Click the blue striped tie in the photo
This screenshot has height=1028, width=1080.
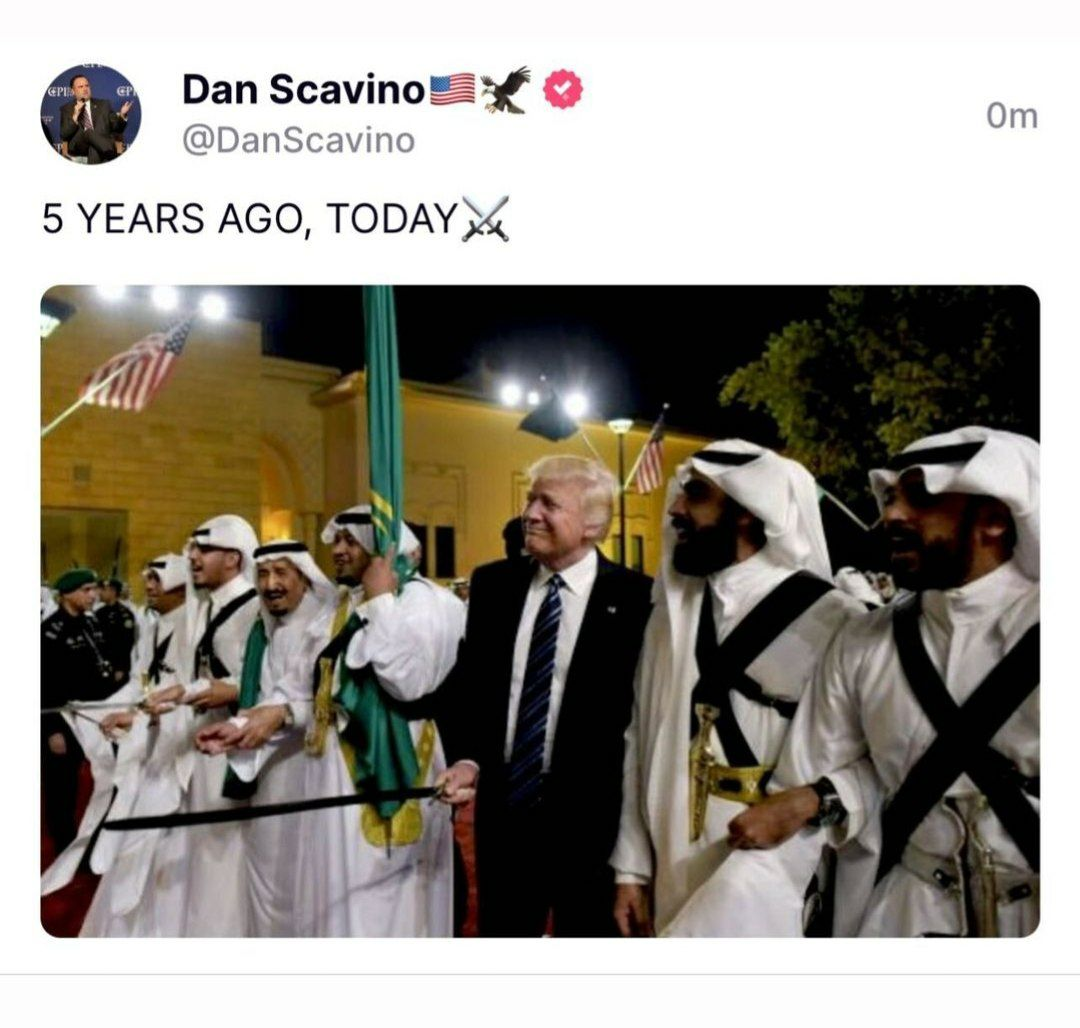tap(535, 689)
